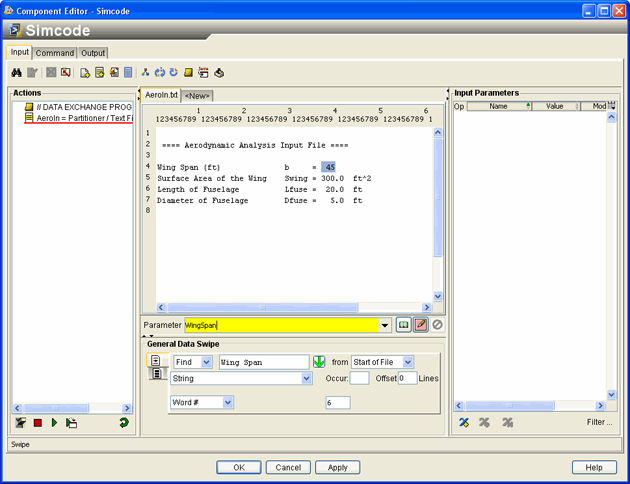
Task: Click the OK button
Action: 239,467
